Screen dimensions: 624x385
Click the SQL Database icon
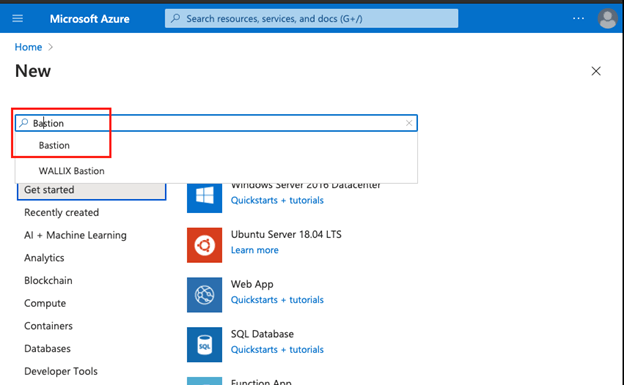point(205,345)
